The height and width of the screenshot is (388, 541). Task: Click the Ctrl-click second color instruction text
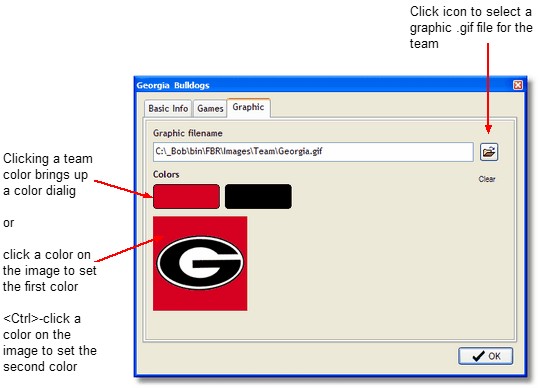pyautogui.click(x=50, y=342)
